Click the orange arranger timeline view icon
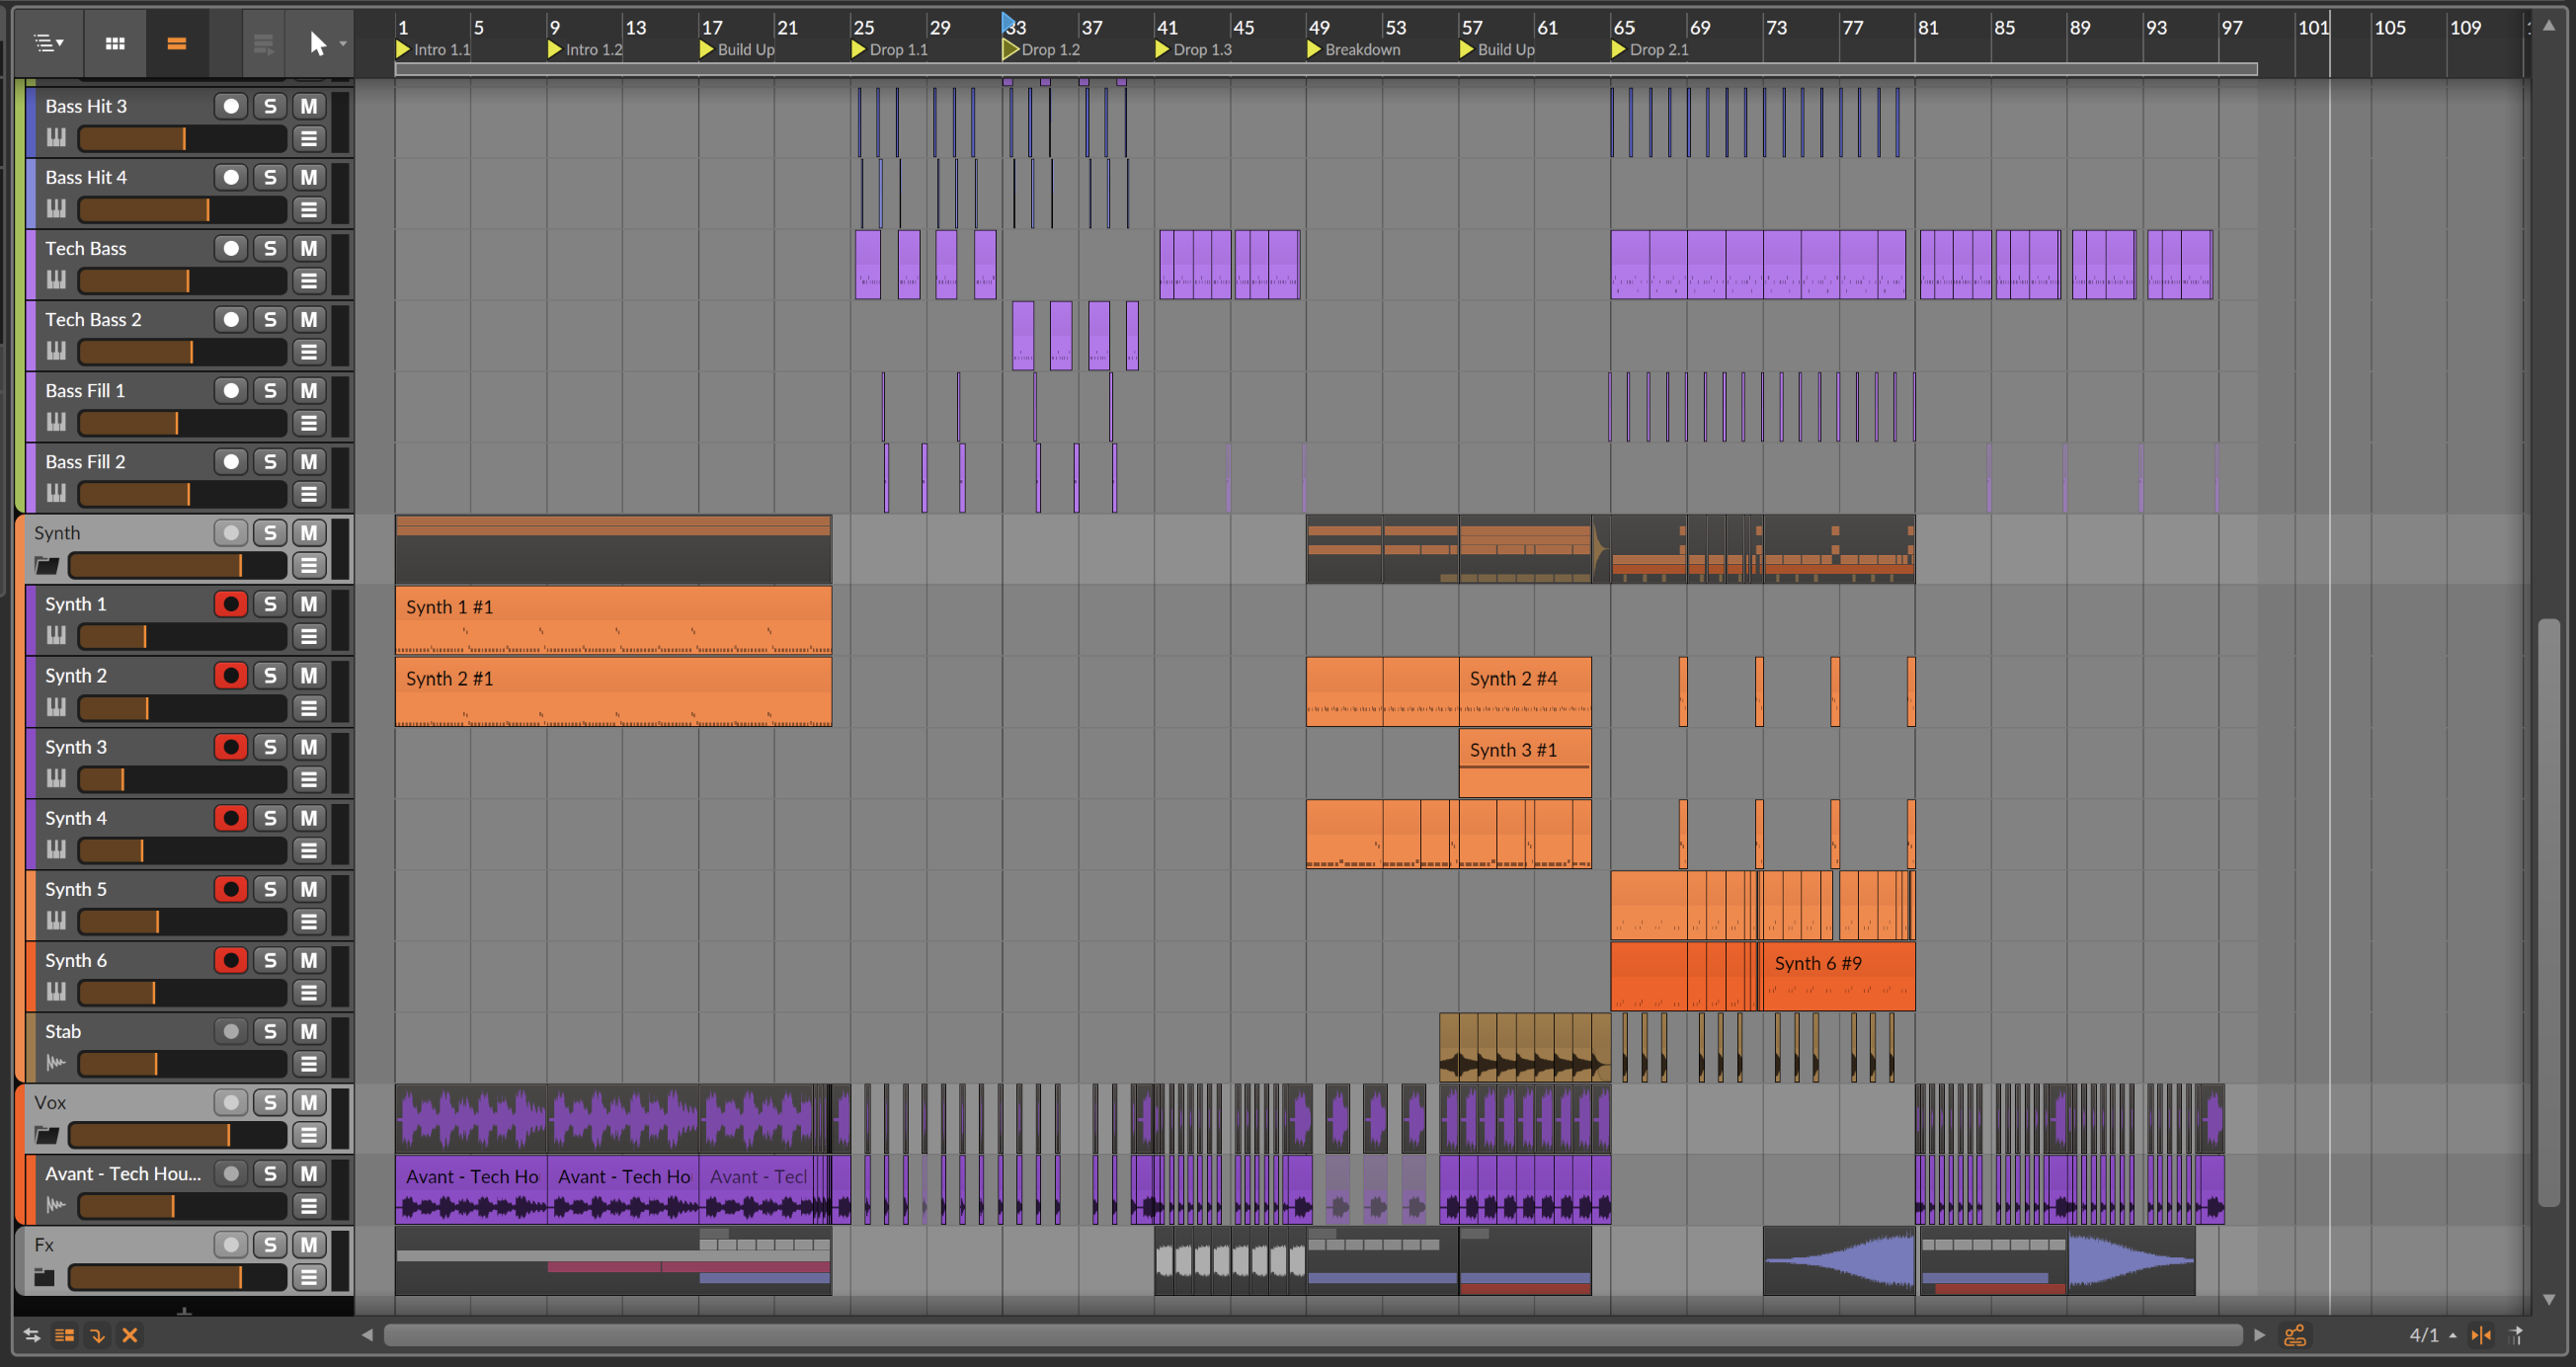This screenshot has width=2576, height=1367. click(x=177, y=43)
